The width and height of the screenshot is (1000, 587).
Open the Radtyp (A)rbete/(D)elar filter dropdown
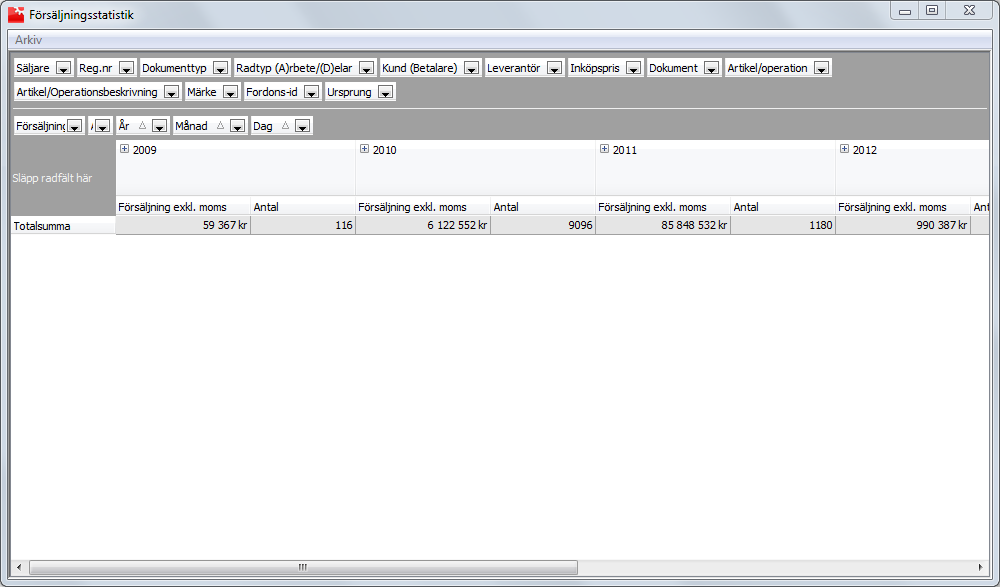pos(366,68)
